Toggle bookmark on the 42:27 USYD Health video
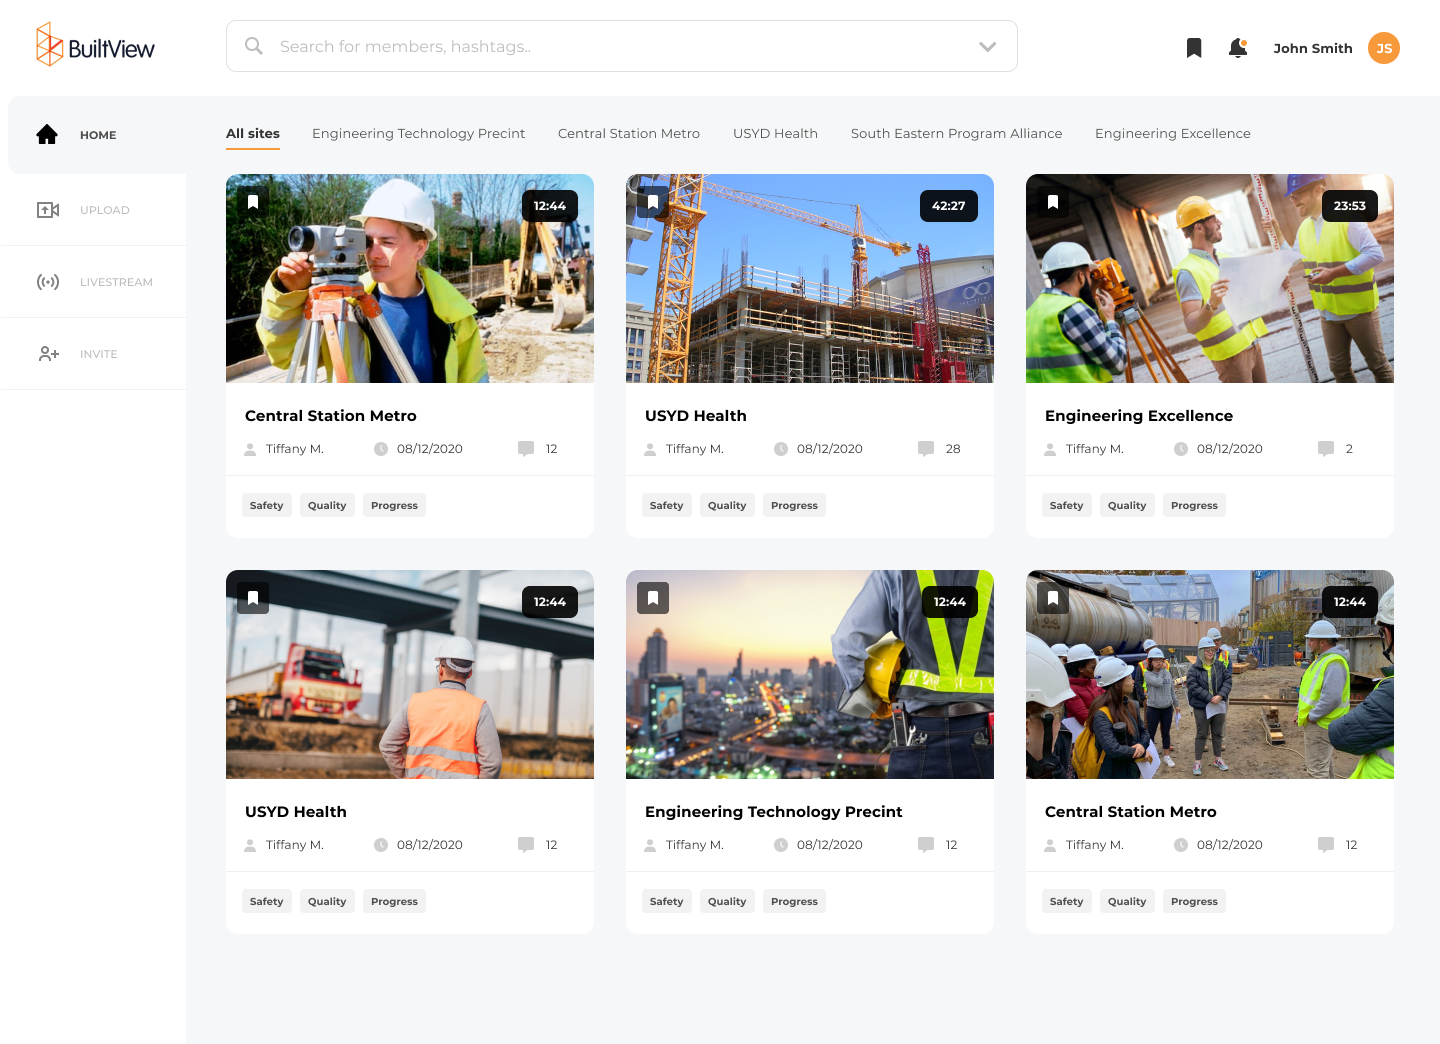This screenshot has width=1440, height=1044. (653, 202)
